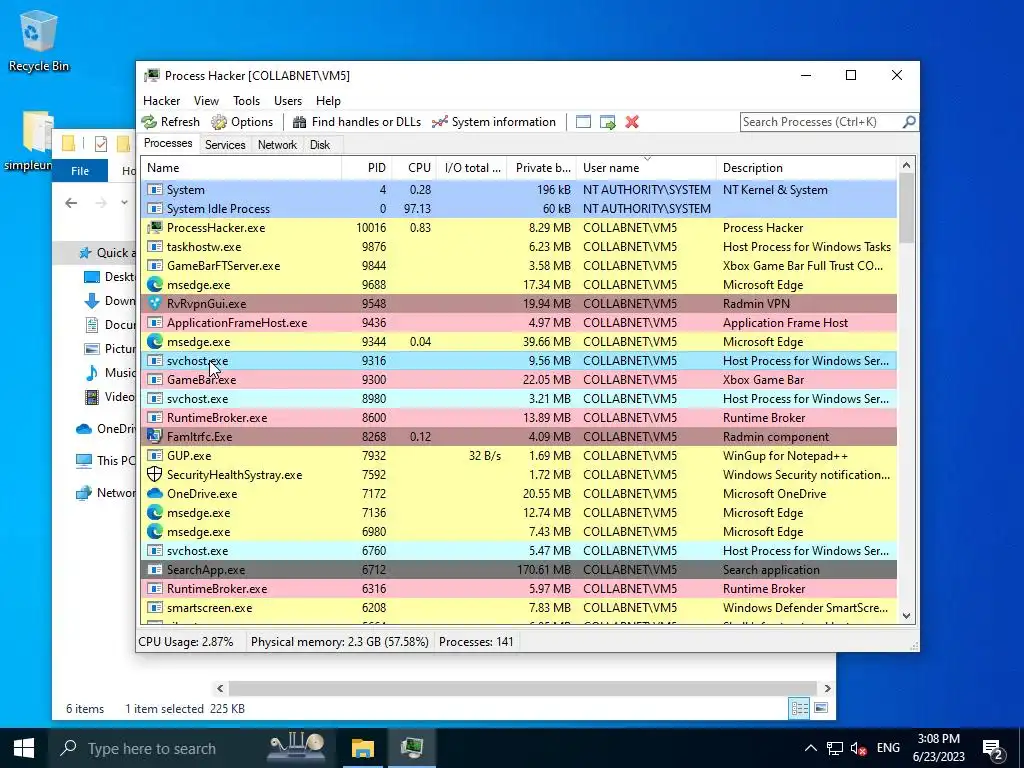Open the File tab in File Explorer
The width and height of the screenshot is (1024, 768).
[80, 171]
